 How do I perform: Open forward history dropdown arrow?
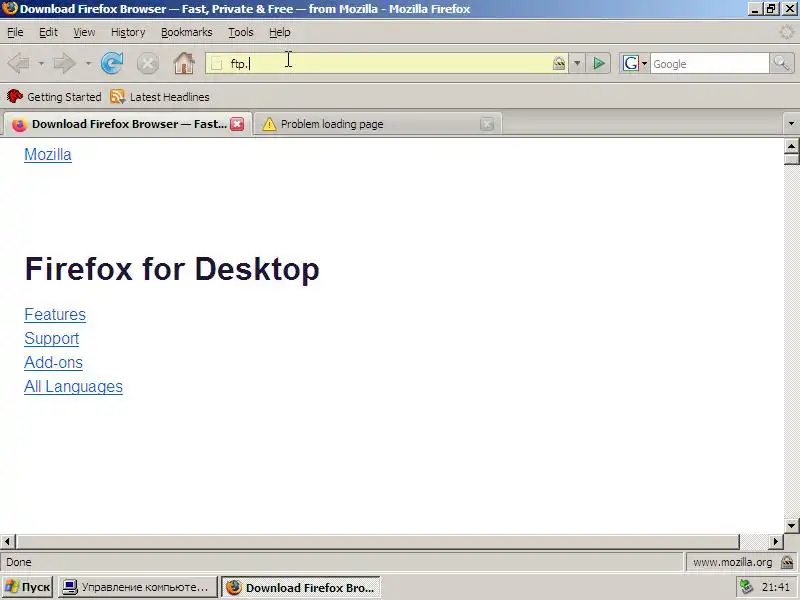tap(88, 64)
